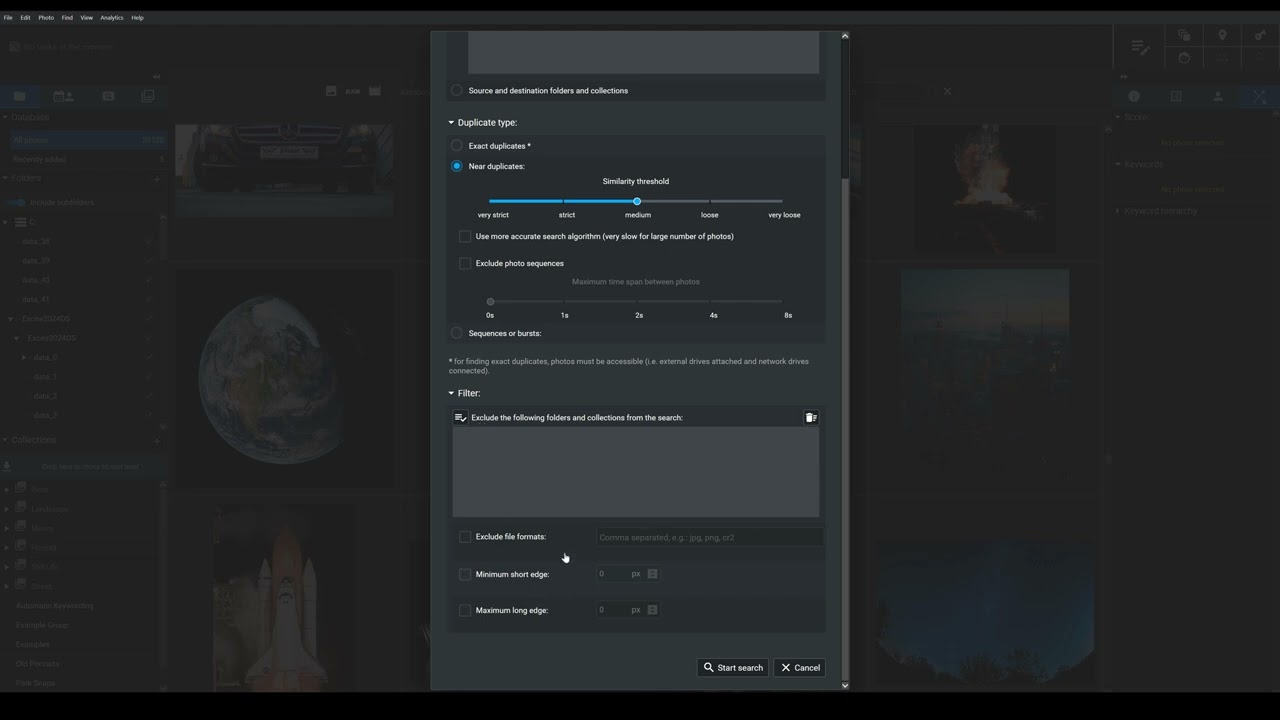Click the dialog scrollbar down arrow
The height and width of the screenshot is (720, 1280).
845,685
